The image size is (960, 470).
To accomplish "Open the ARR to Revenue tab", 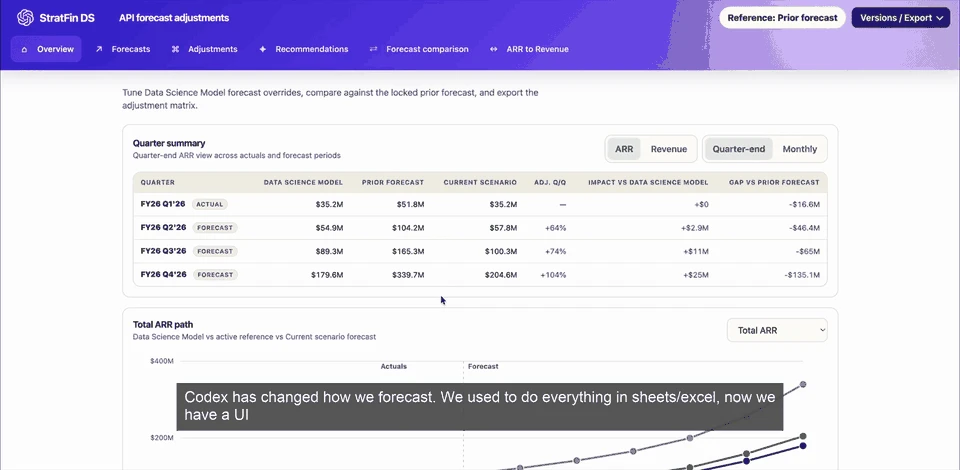I will 529,49.
